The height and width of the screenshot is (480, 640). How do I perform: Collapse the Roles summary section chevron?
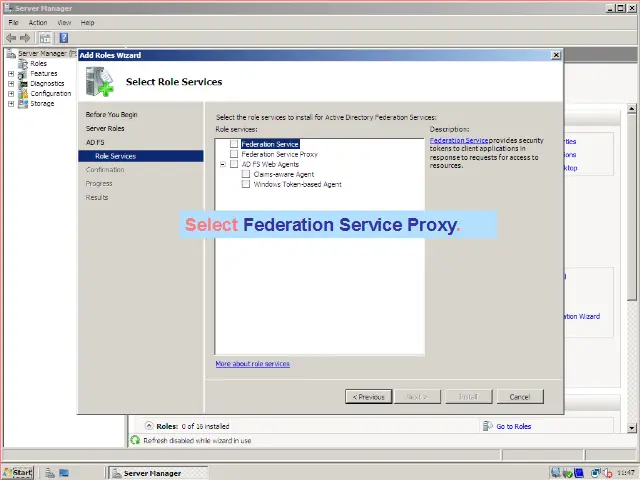[x=149, y=426]
